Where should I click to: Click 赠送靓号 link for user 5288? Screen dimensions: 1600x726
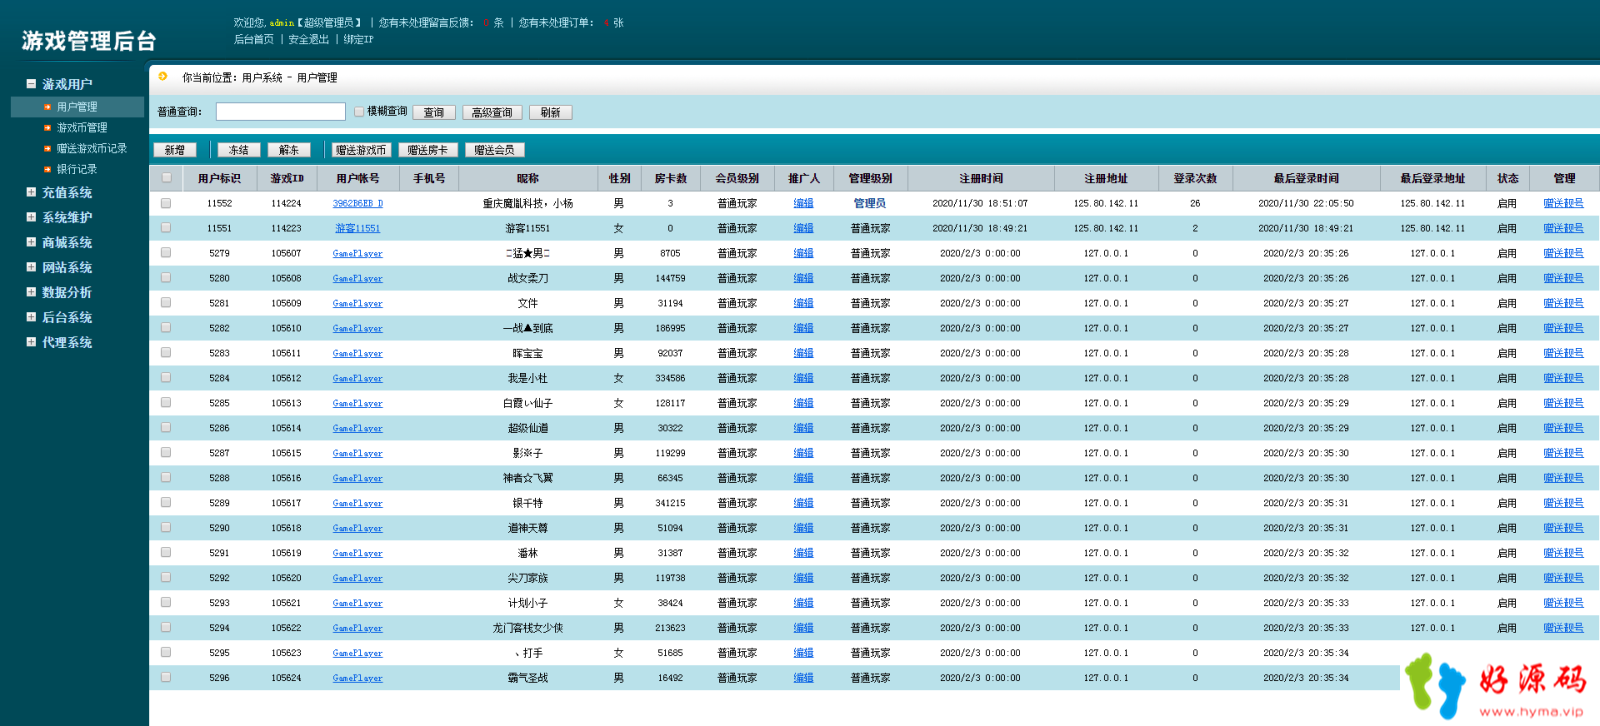(x=1563, y=478)
